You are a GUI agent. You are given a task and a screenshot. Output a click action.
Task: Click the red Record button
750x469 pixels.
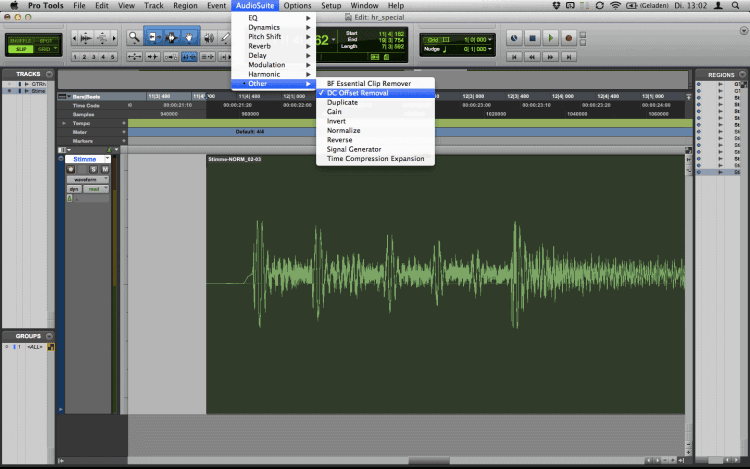click(x=569, y=38)
